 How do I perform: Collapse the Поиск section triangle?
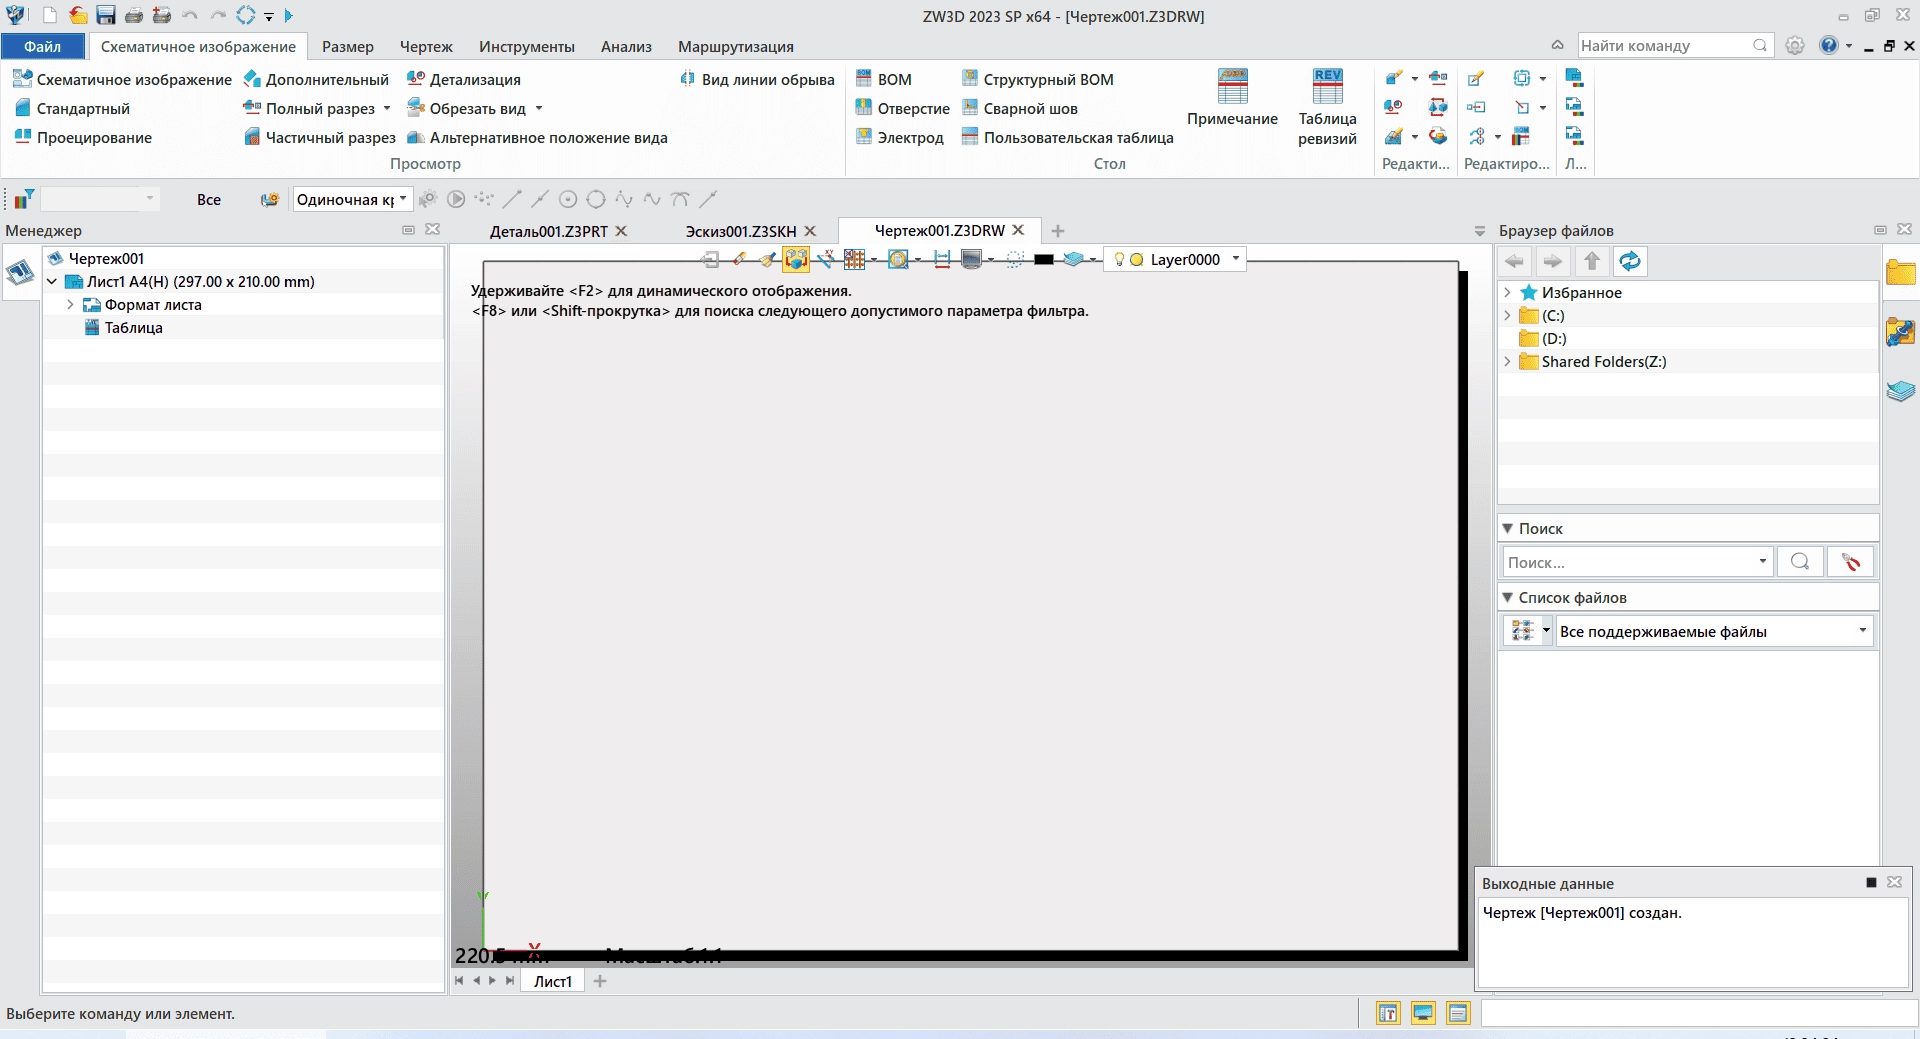click(x=1508, y=529)
